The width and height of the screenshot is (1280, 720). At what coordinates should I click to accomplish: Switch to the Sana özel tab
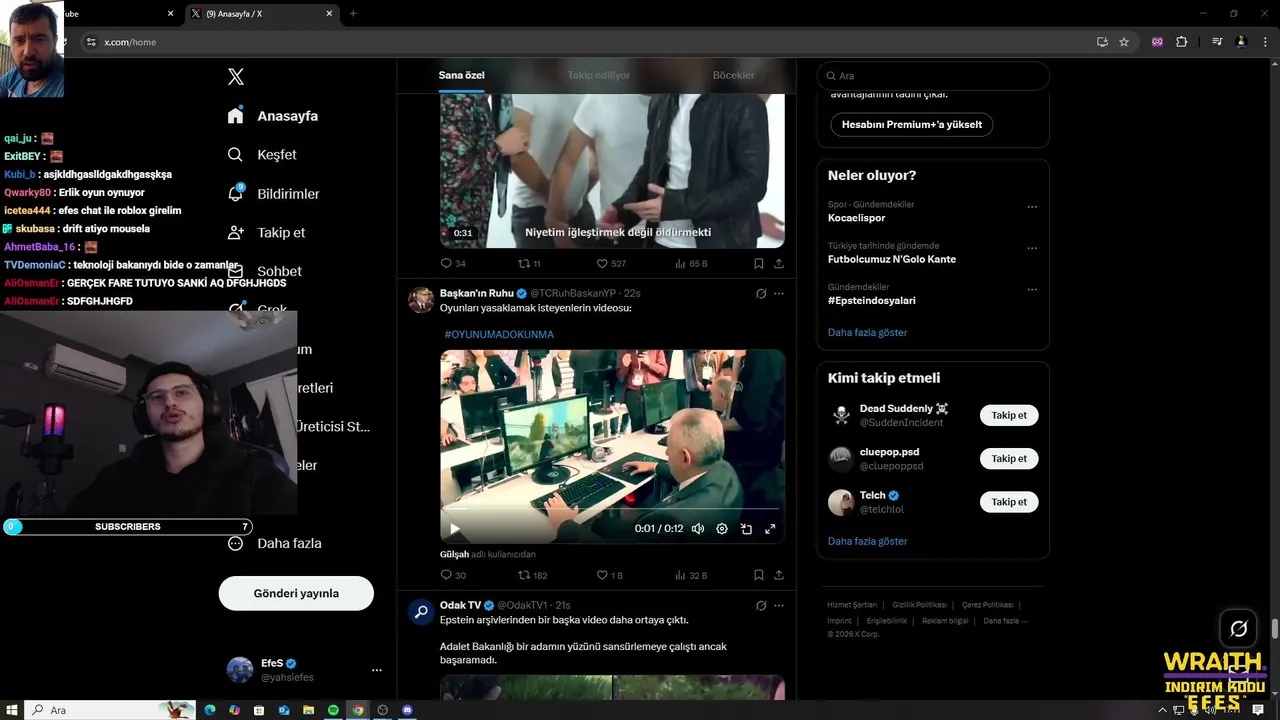tap(461, 75)
